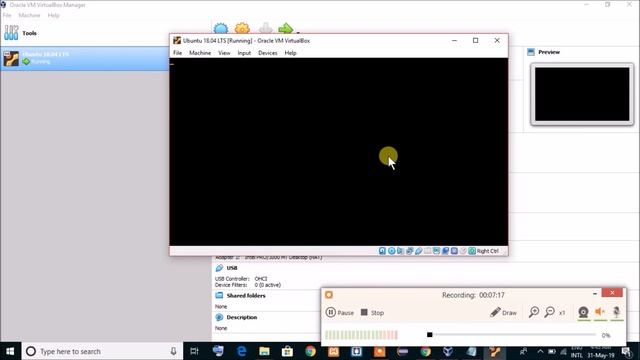Open the Machine menu of the Ubuntu VM window

(200, 53)
